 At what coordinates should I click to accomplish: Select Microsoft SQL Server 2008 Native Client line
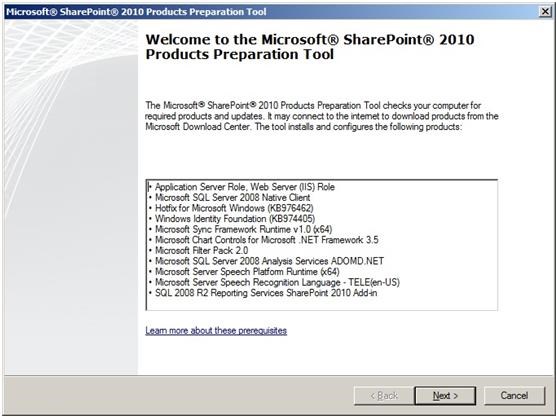(233, 198)
